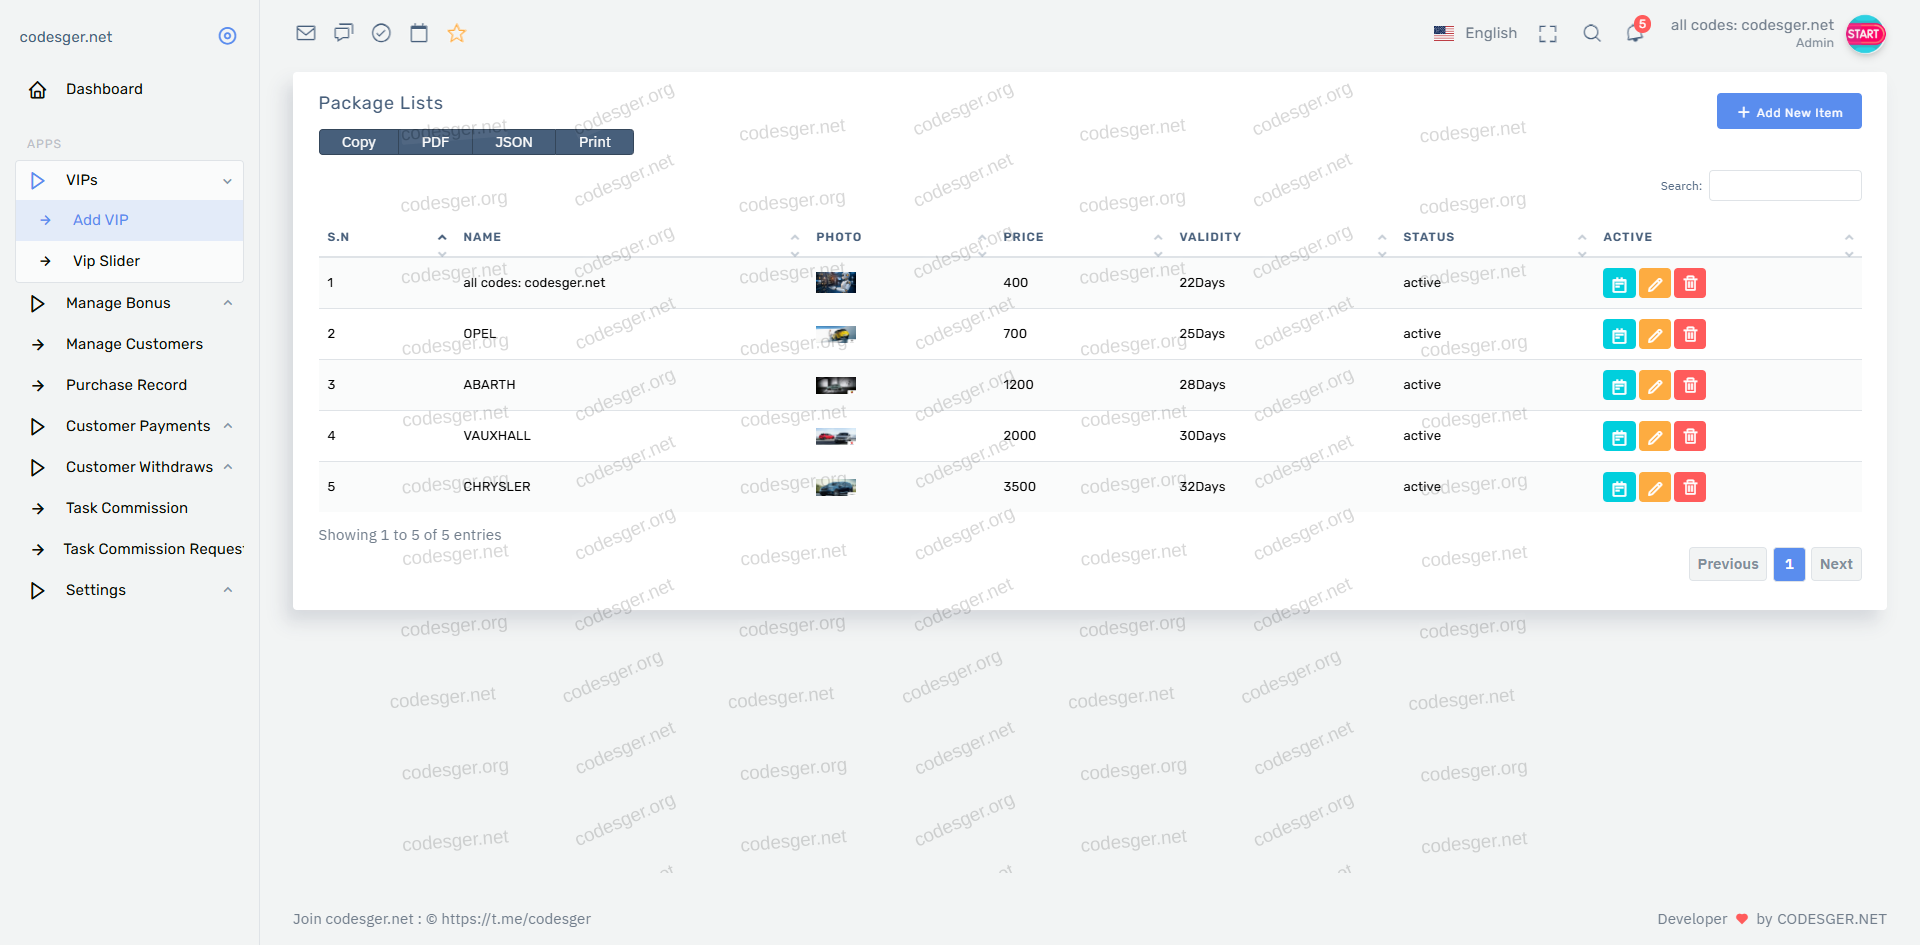Click teal calendar icon for CHRYSLER row

1619,487
